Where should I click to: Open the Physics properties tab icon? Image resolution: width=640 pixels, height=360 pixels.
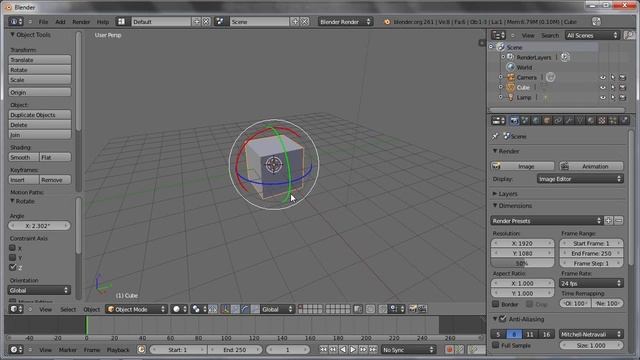[624, 120]
